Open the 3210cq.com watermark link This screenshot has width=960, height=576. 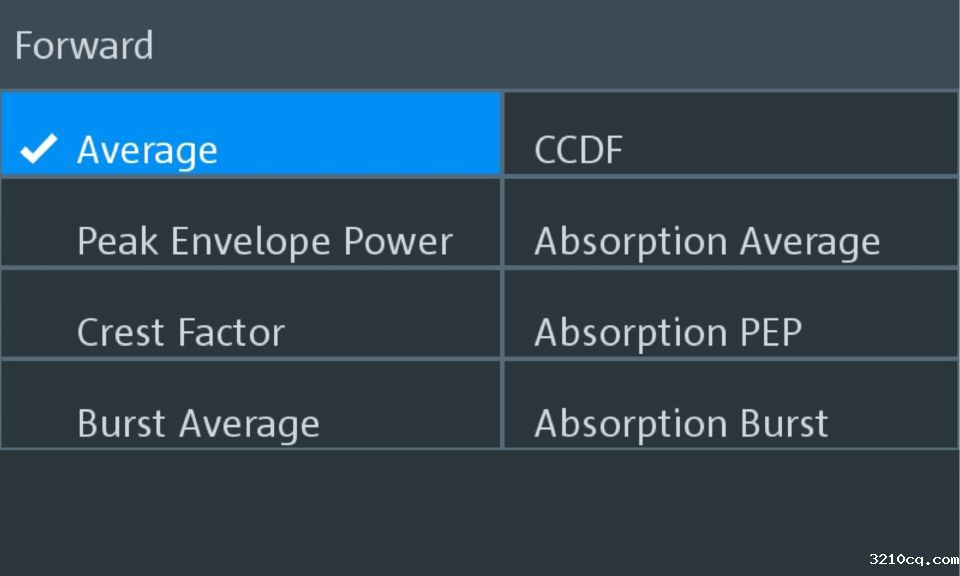click(914, 559)
